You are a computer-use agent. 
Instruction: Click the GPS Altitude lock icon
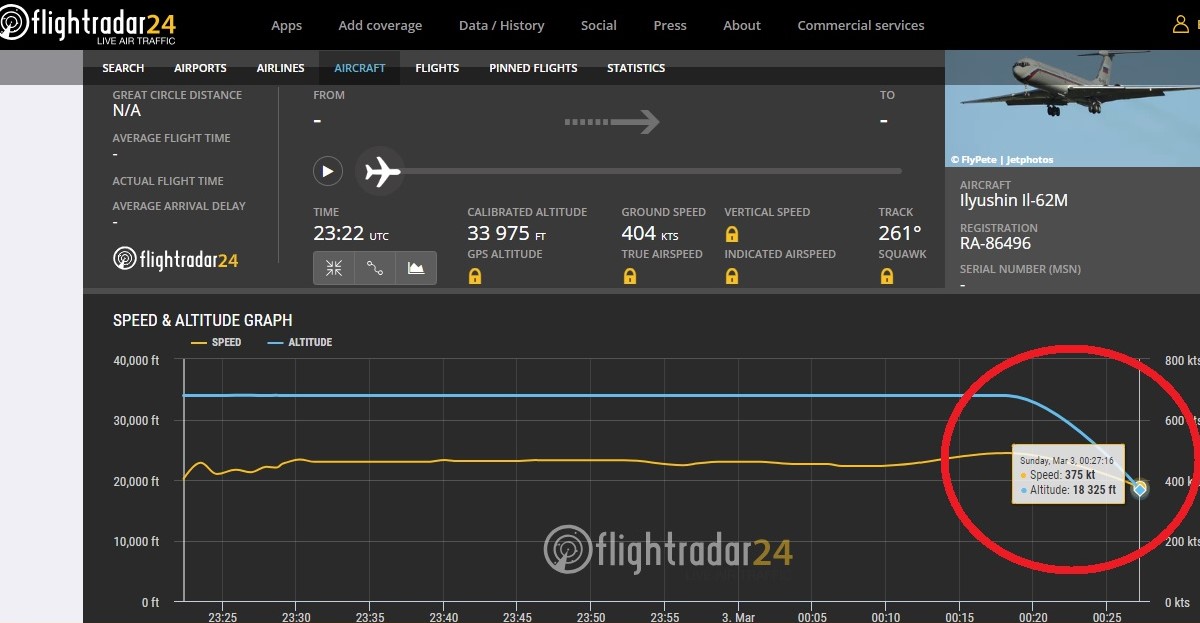pos(475,276)
